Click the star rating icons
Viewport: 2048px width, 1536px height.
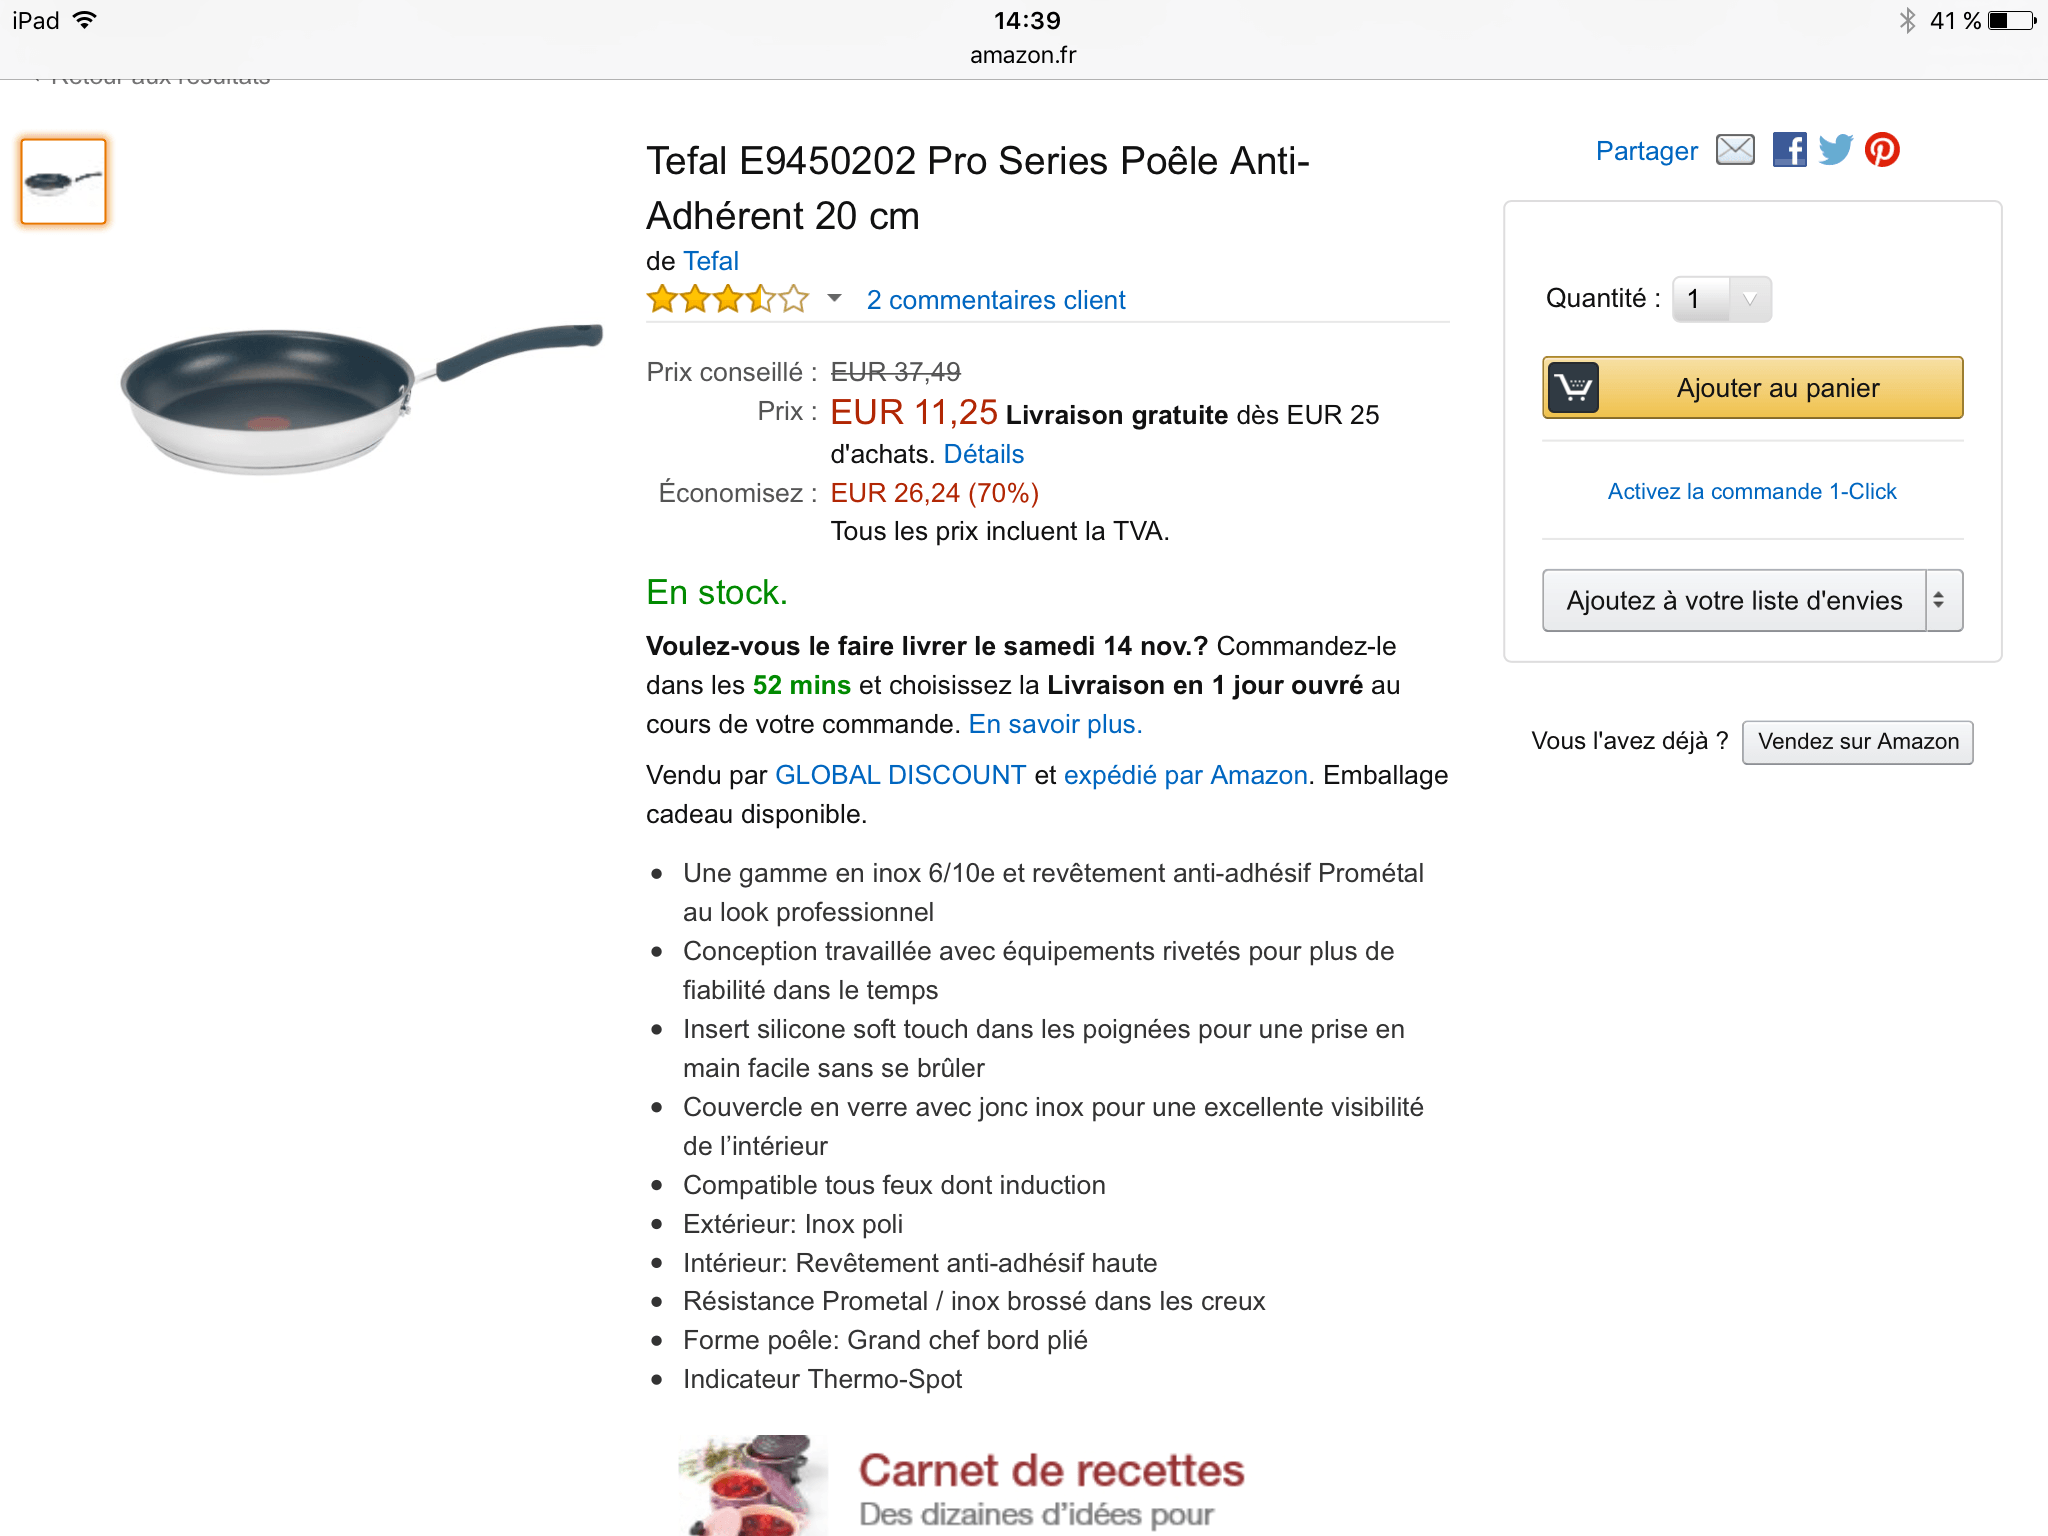[x=727, y=299]
